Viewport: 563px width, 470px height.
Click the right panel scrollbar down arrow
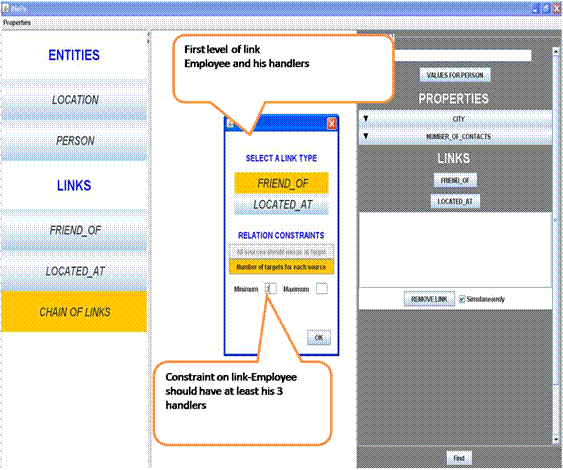(555, 440)
